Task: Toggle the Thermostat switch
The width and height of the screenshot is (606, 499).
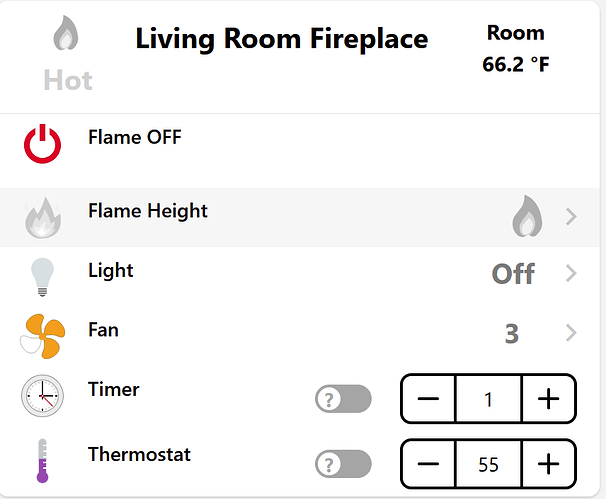Action: click(x=343, y=464)
